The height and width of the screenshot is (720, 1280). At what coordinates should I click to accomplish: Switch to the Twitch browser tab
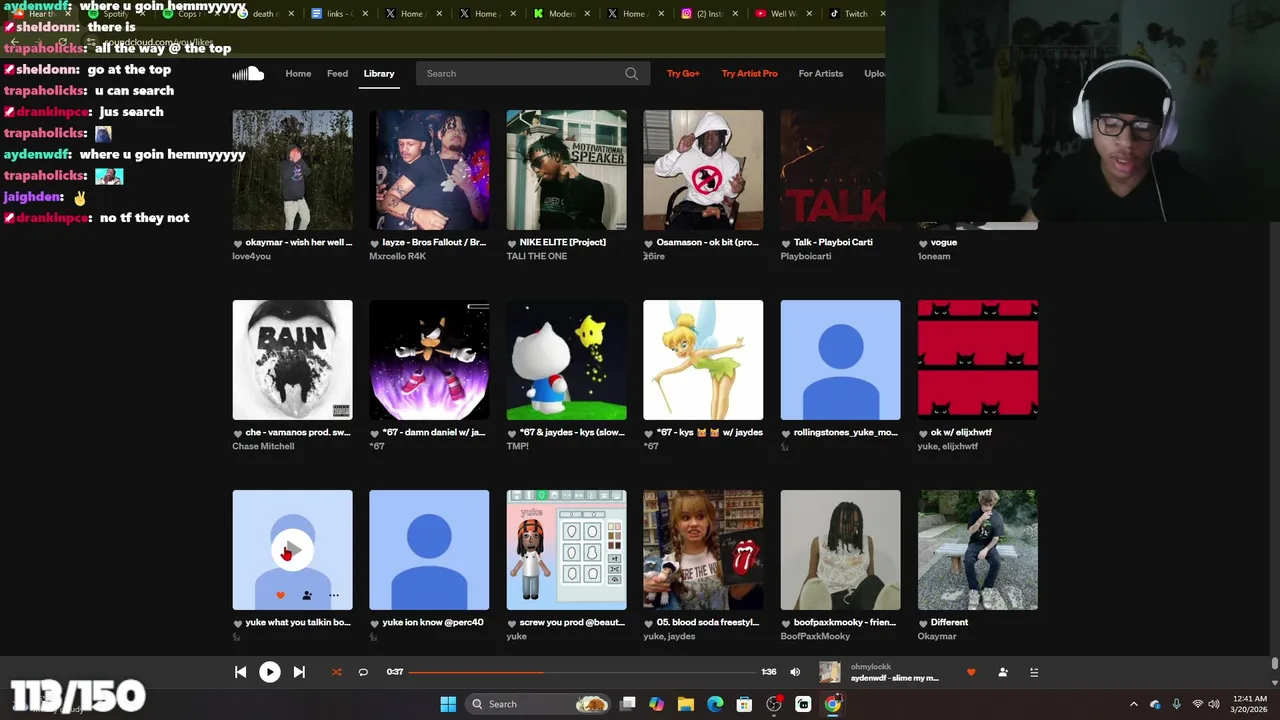(x=855, y=14)
